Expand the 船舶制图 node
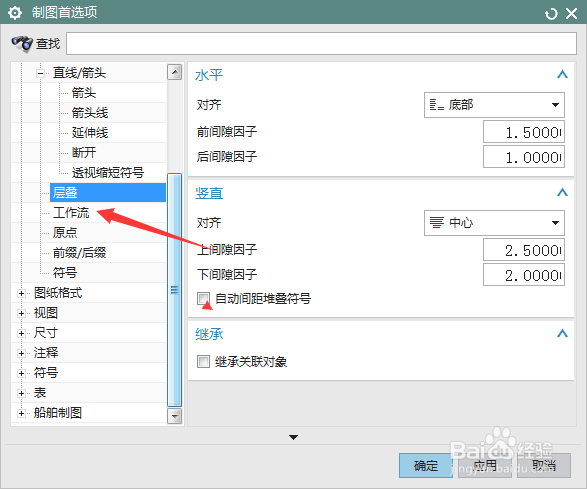587x489 pixels. (x=21, y=413)
